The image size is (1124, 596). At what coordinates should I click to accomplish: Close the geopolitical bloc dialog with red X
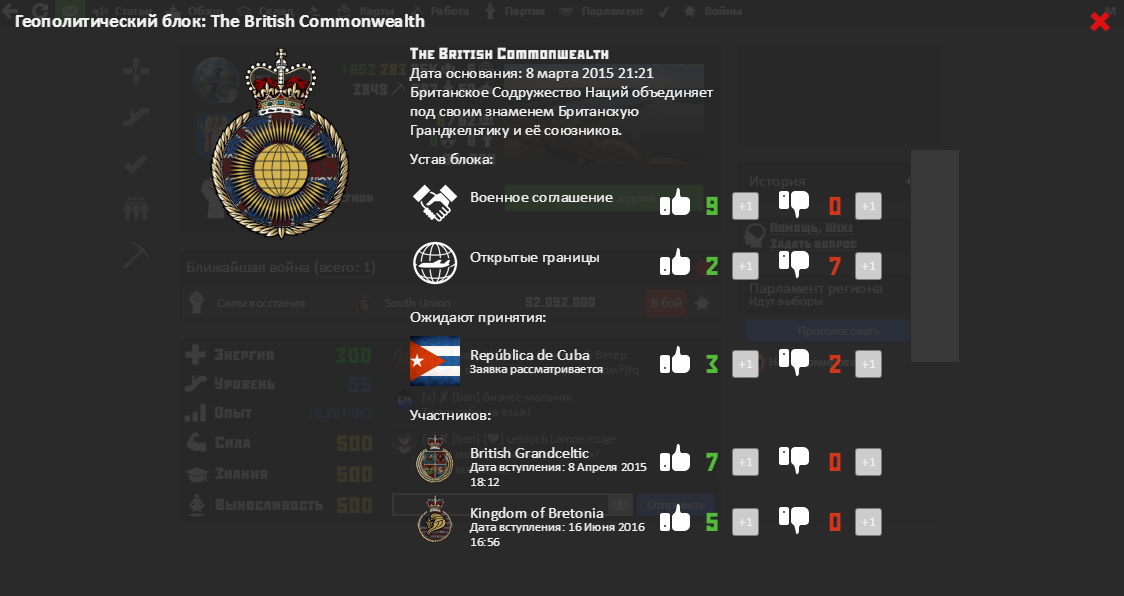click(x=1100, y=22)
